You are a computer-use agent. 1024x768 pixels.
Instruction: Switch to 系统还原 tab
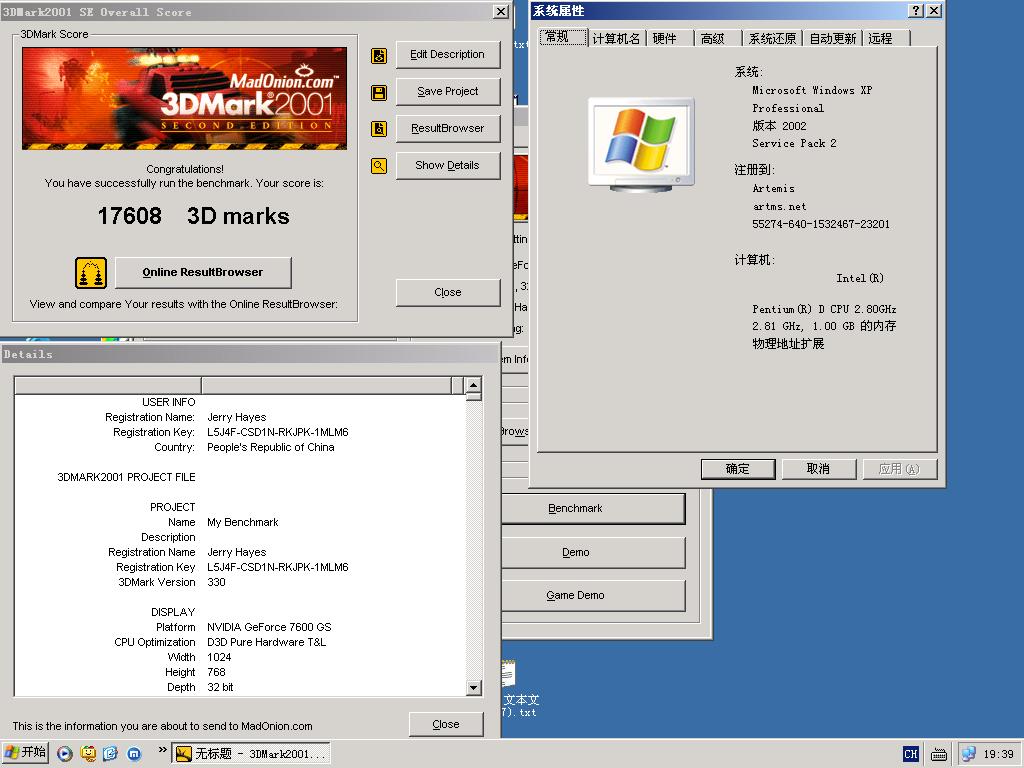[x=773, y=39]
